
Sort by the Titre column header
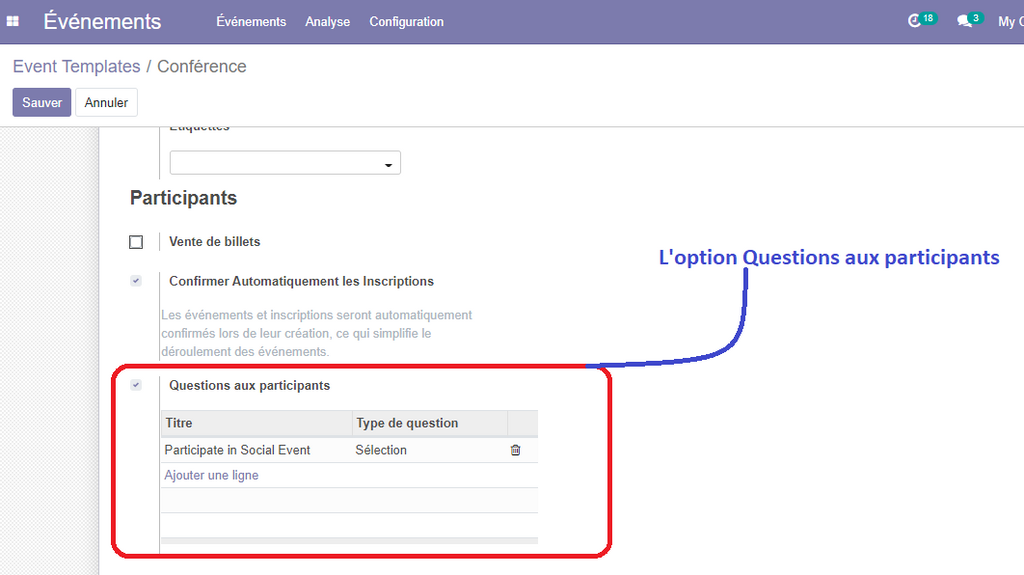pos(255,423)
